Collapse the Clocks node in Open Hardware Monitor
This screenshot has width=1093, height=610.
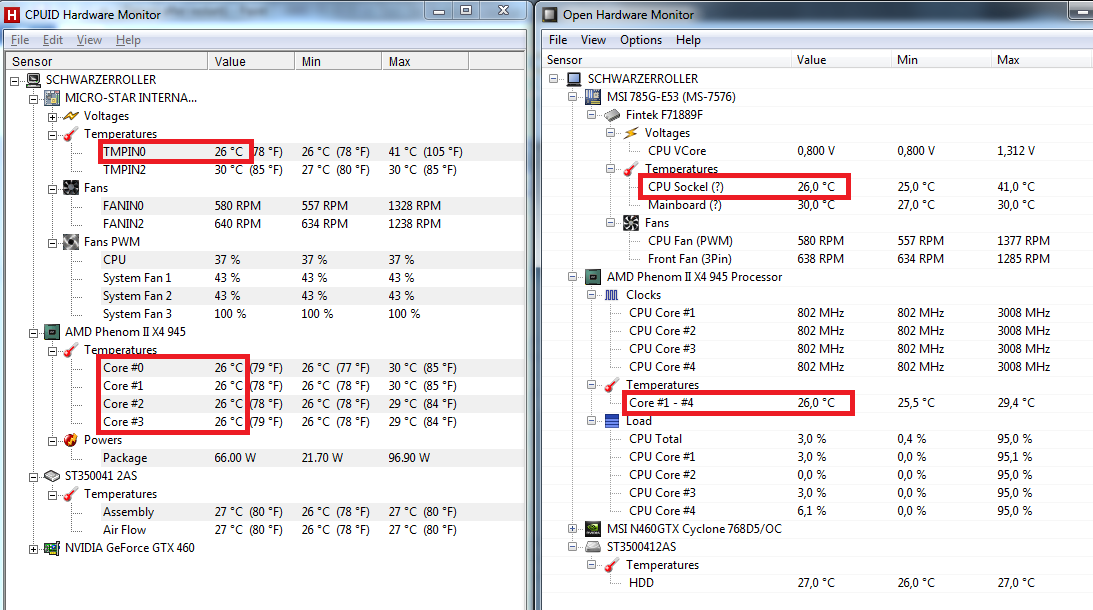pyautogui.click(x=591, y=295)
